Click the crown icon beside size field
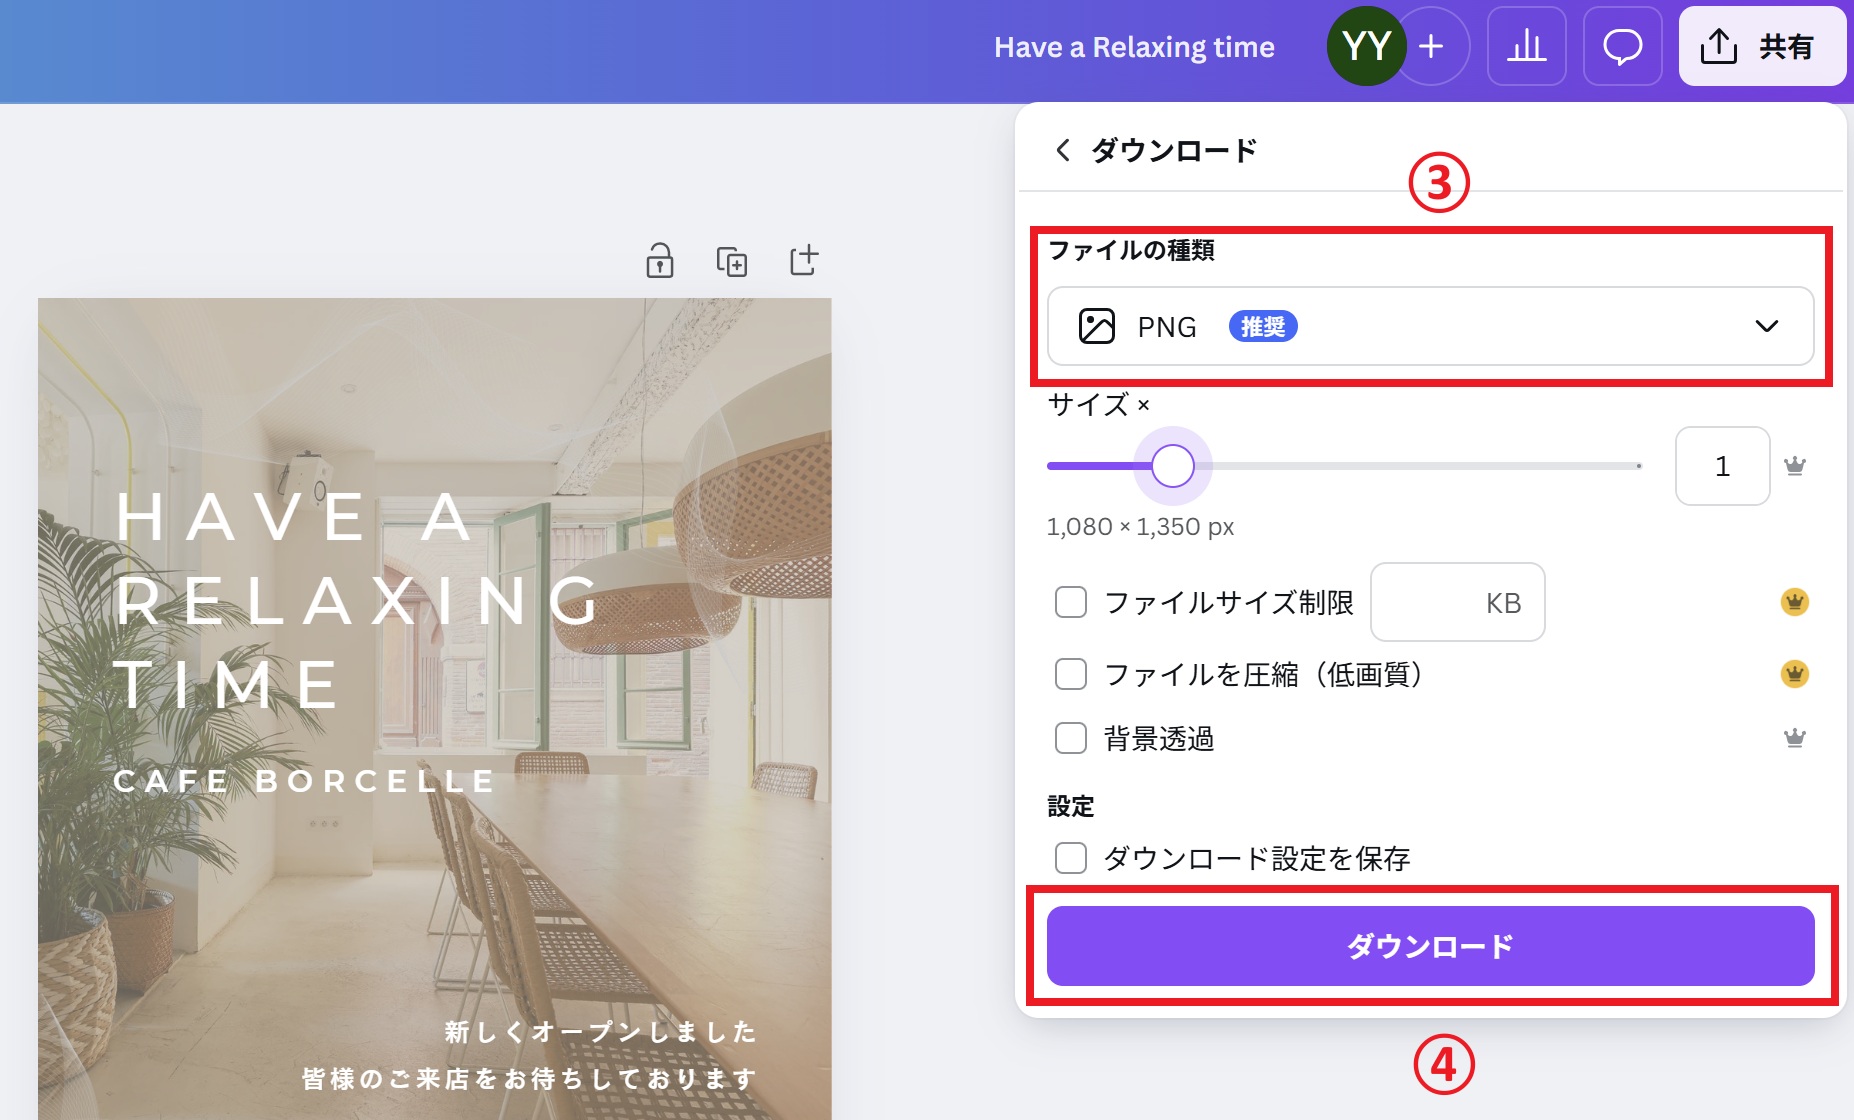 1795,466
